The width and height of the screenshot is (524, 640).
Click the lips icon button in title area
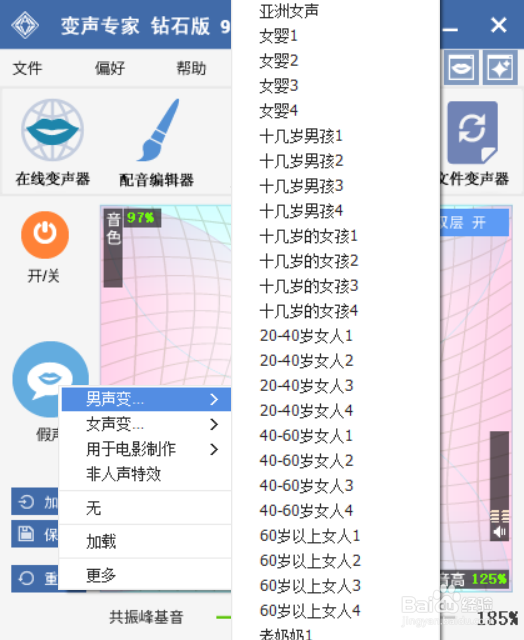pyautogui.click(x=461, y=67)
